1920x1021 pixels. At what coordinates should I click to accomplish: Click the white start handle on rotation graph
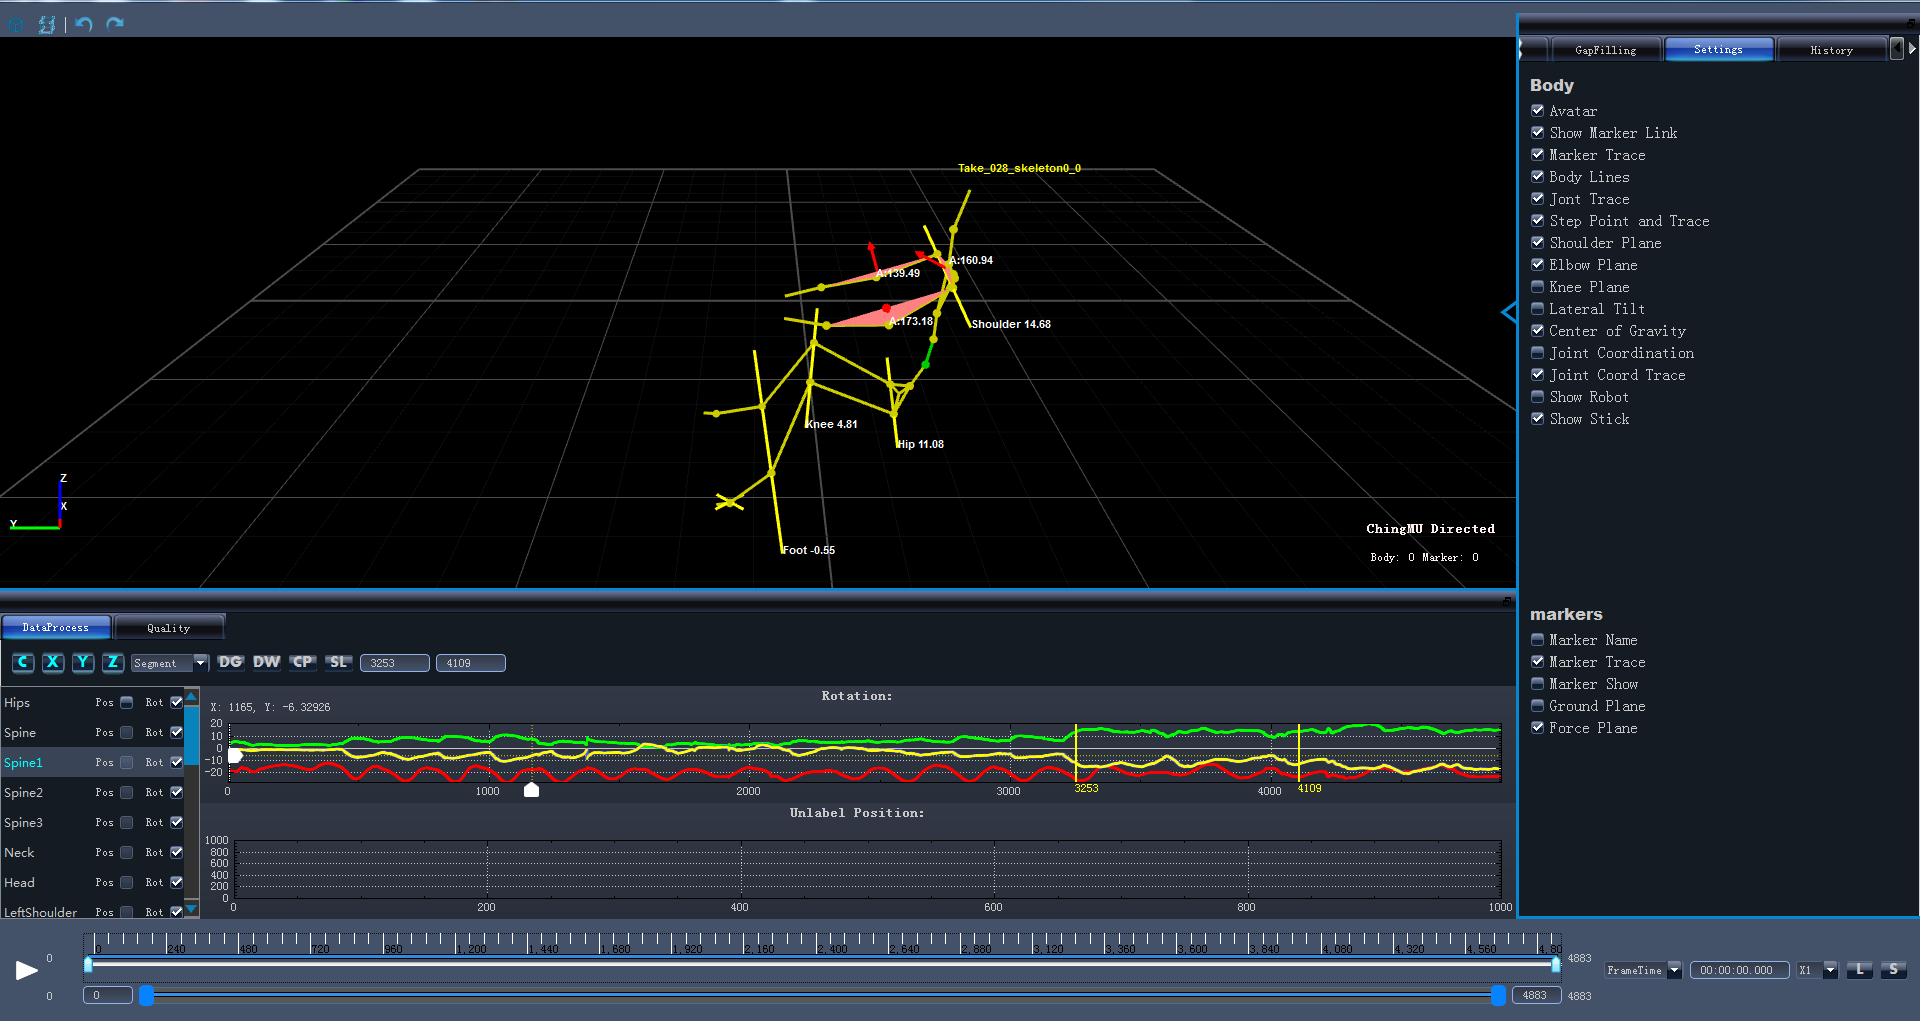click(236, 756)
